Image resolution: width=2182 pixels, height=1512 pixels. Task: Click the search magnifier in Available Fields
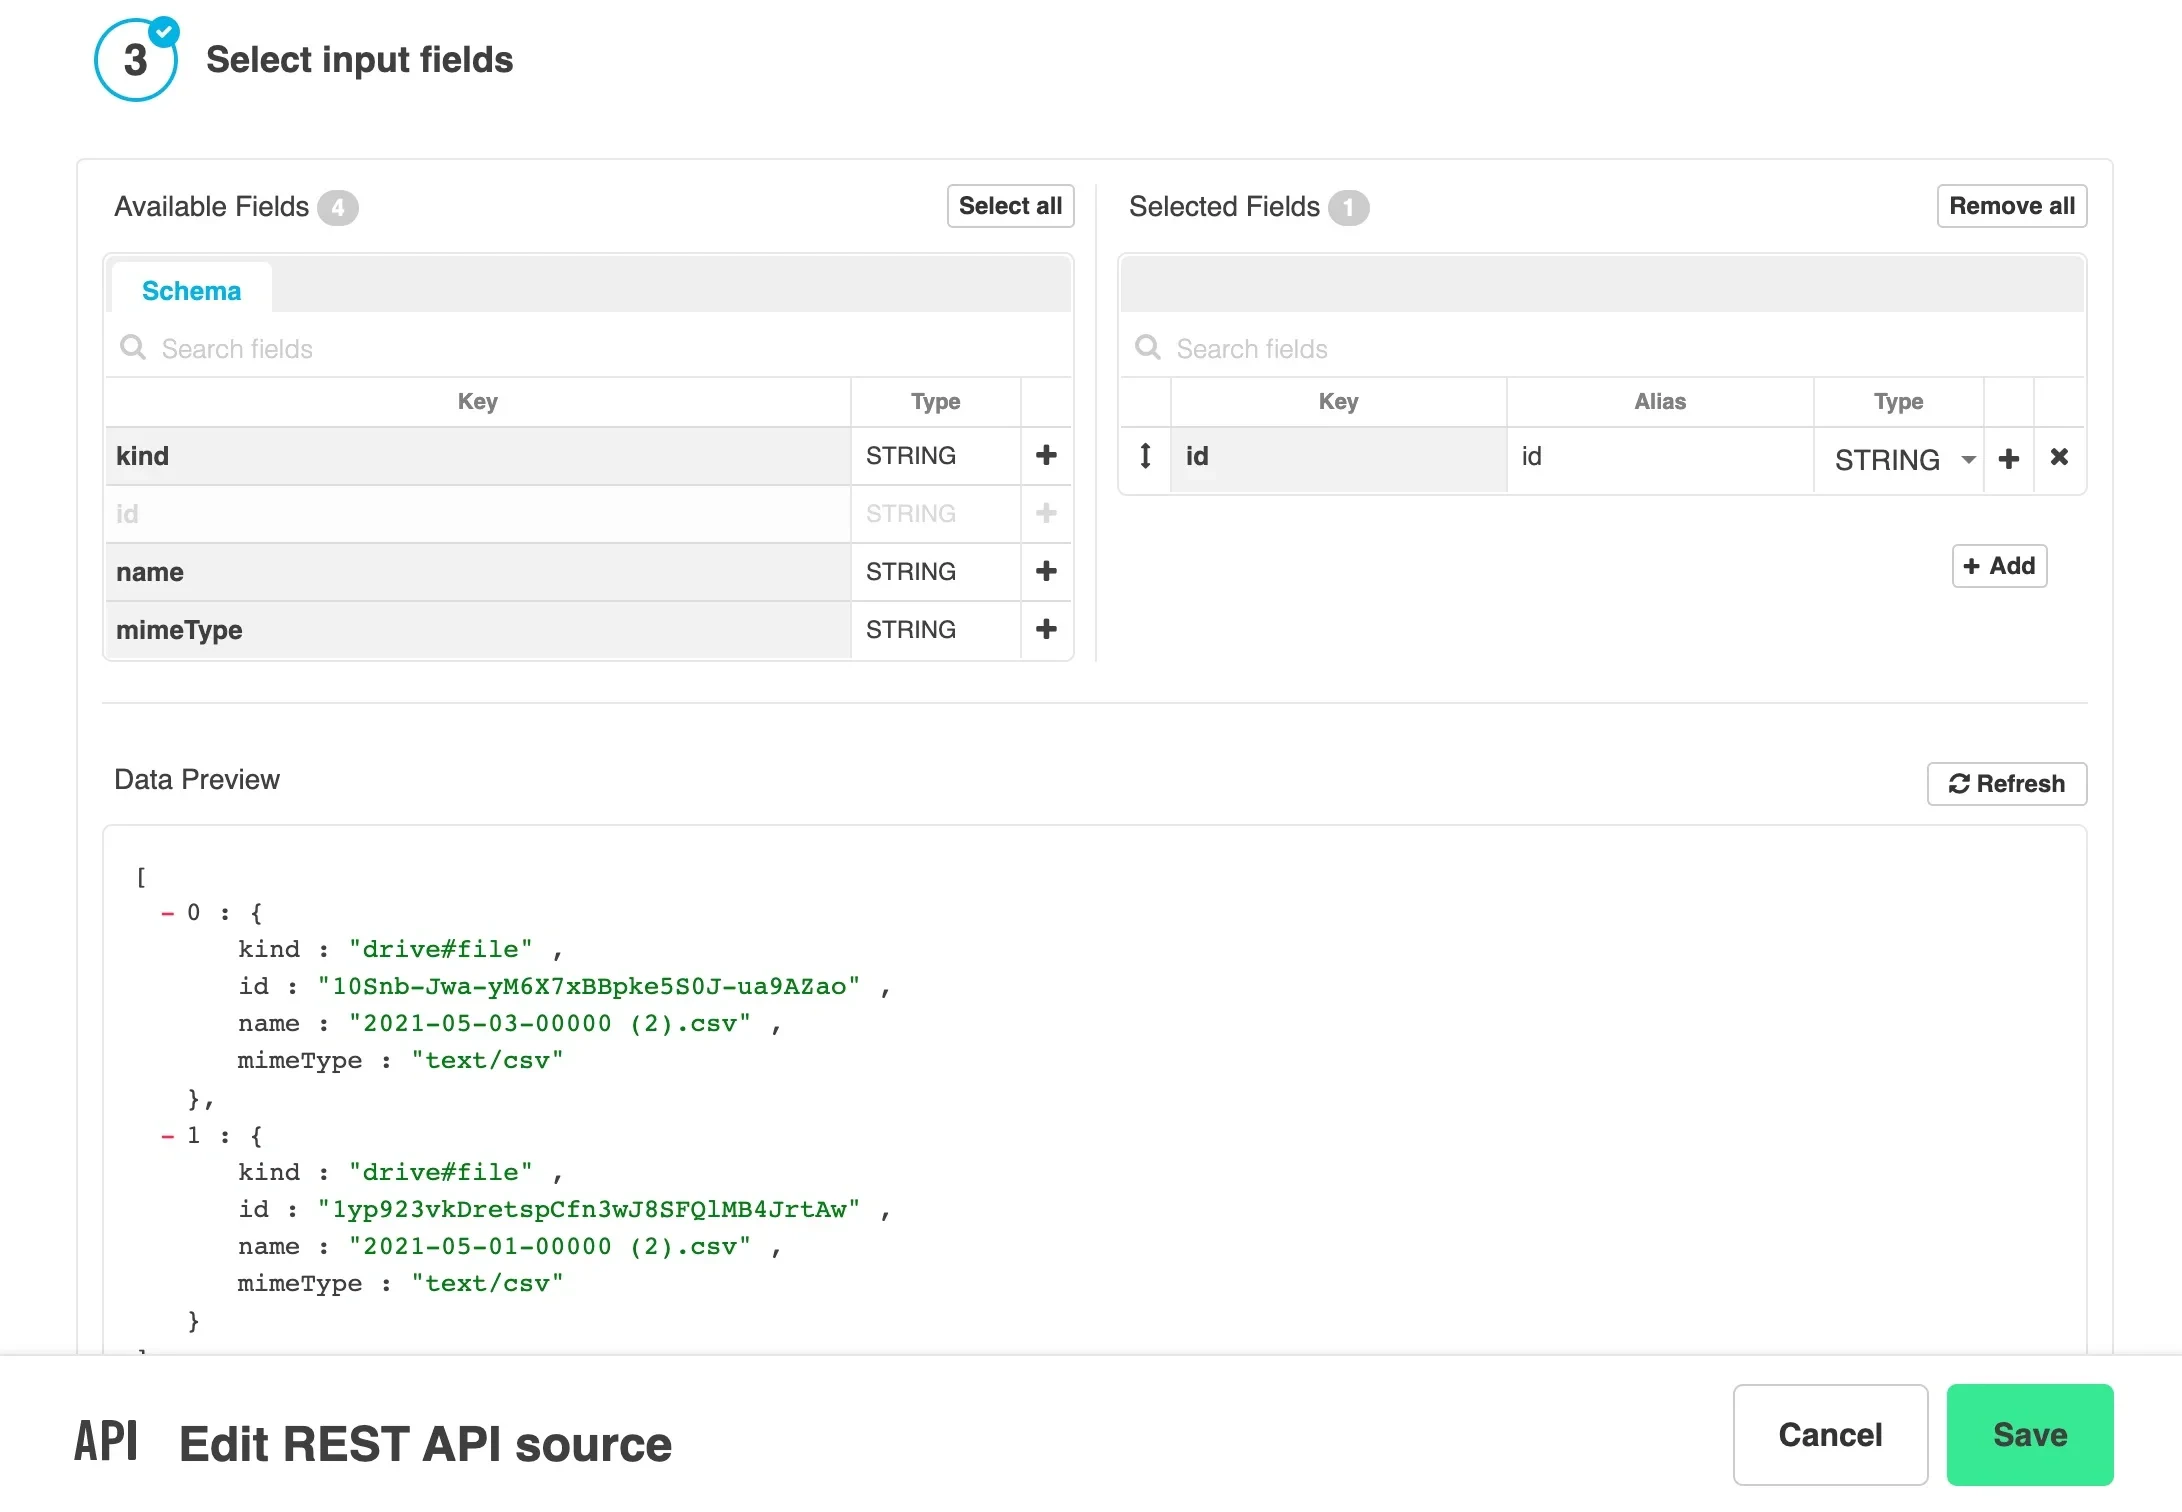[x=133, y=347]
